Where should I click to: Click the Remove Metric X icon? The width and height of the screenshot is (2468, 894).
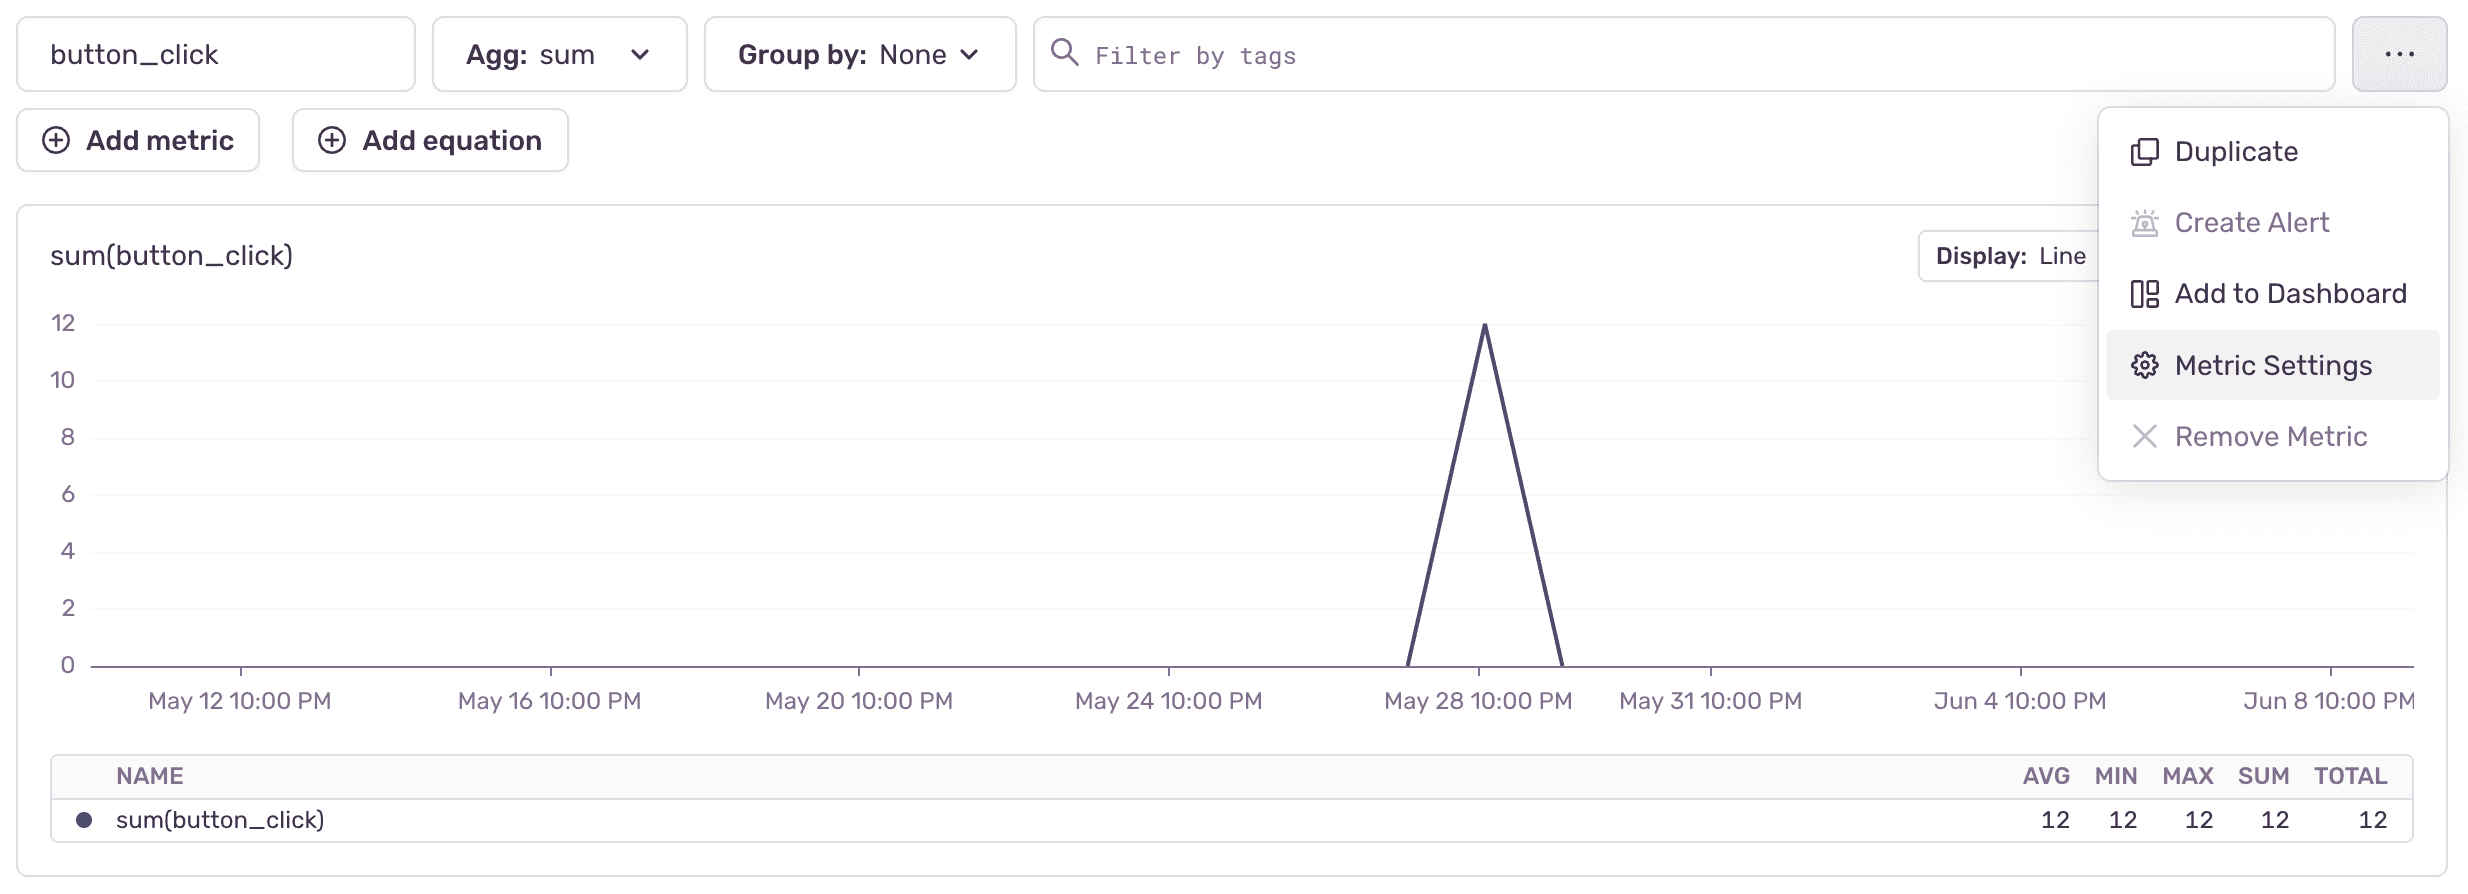[2144, 437]
